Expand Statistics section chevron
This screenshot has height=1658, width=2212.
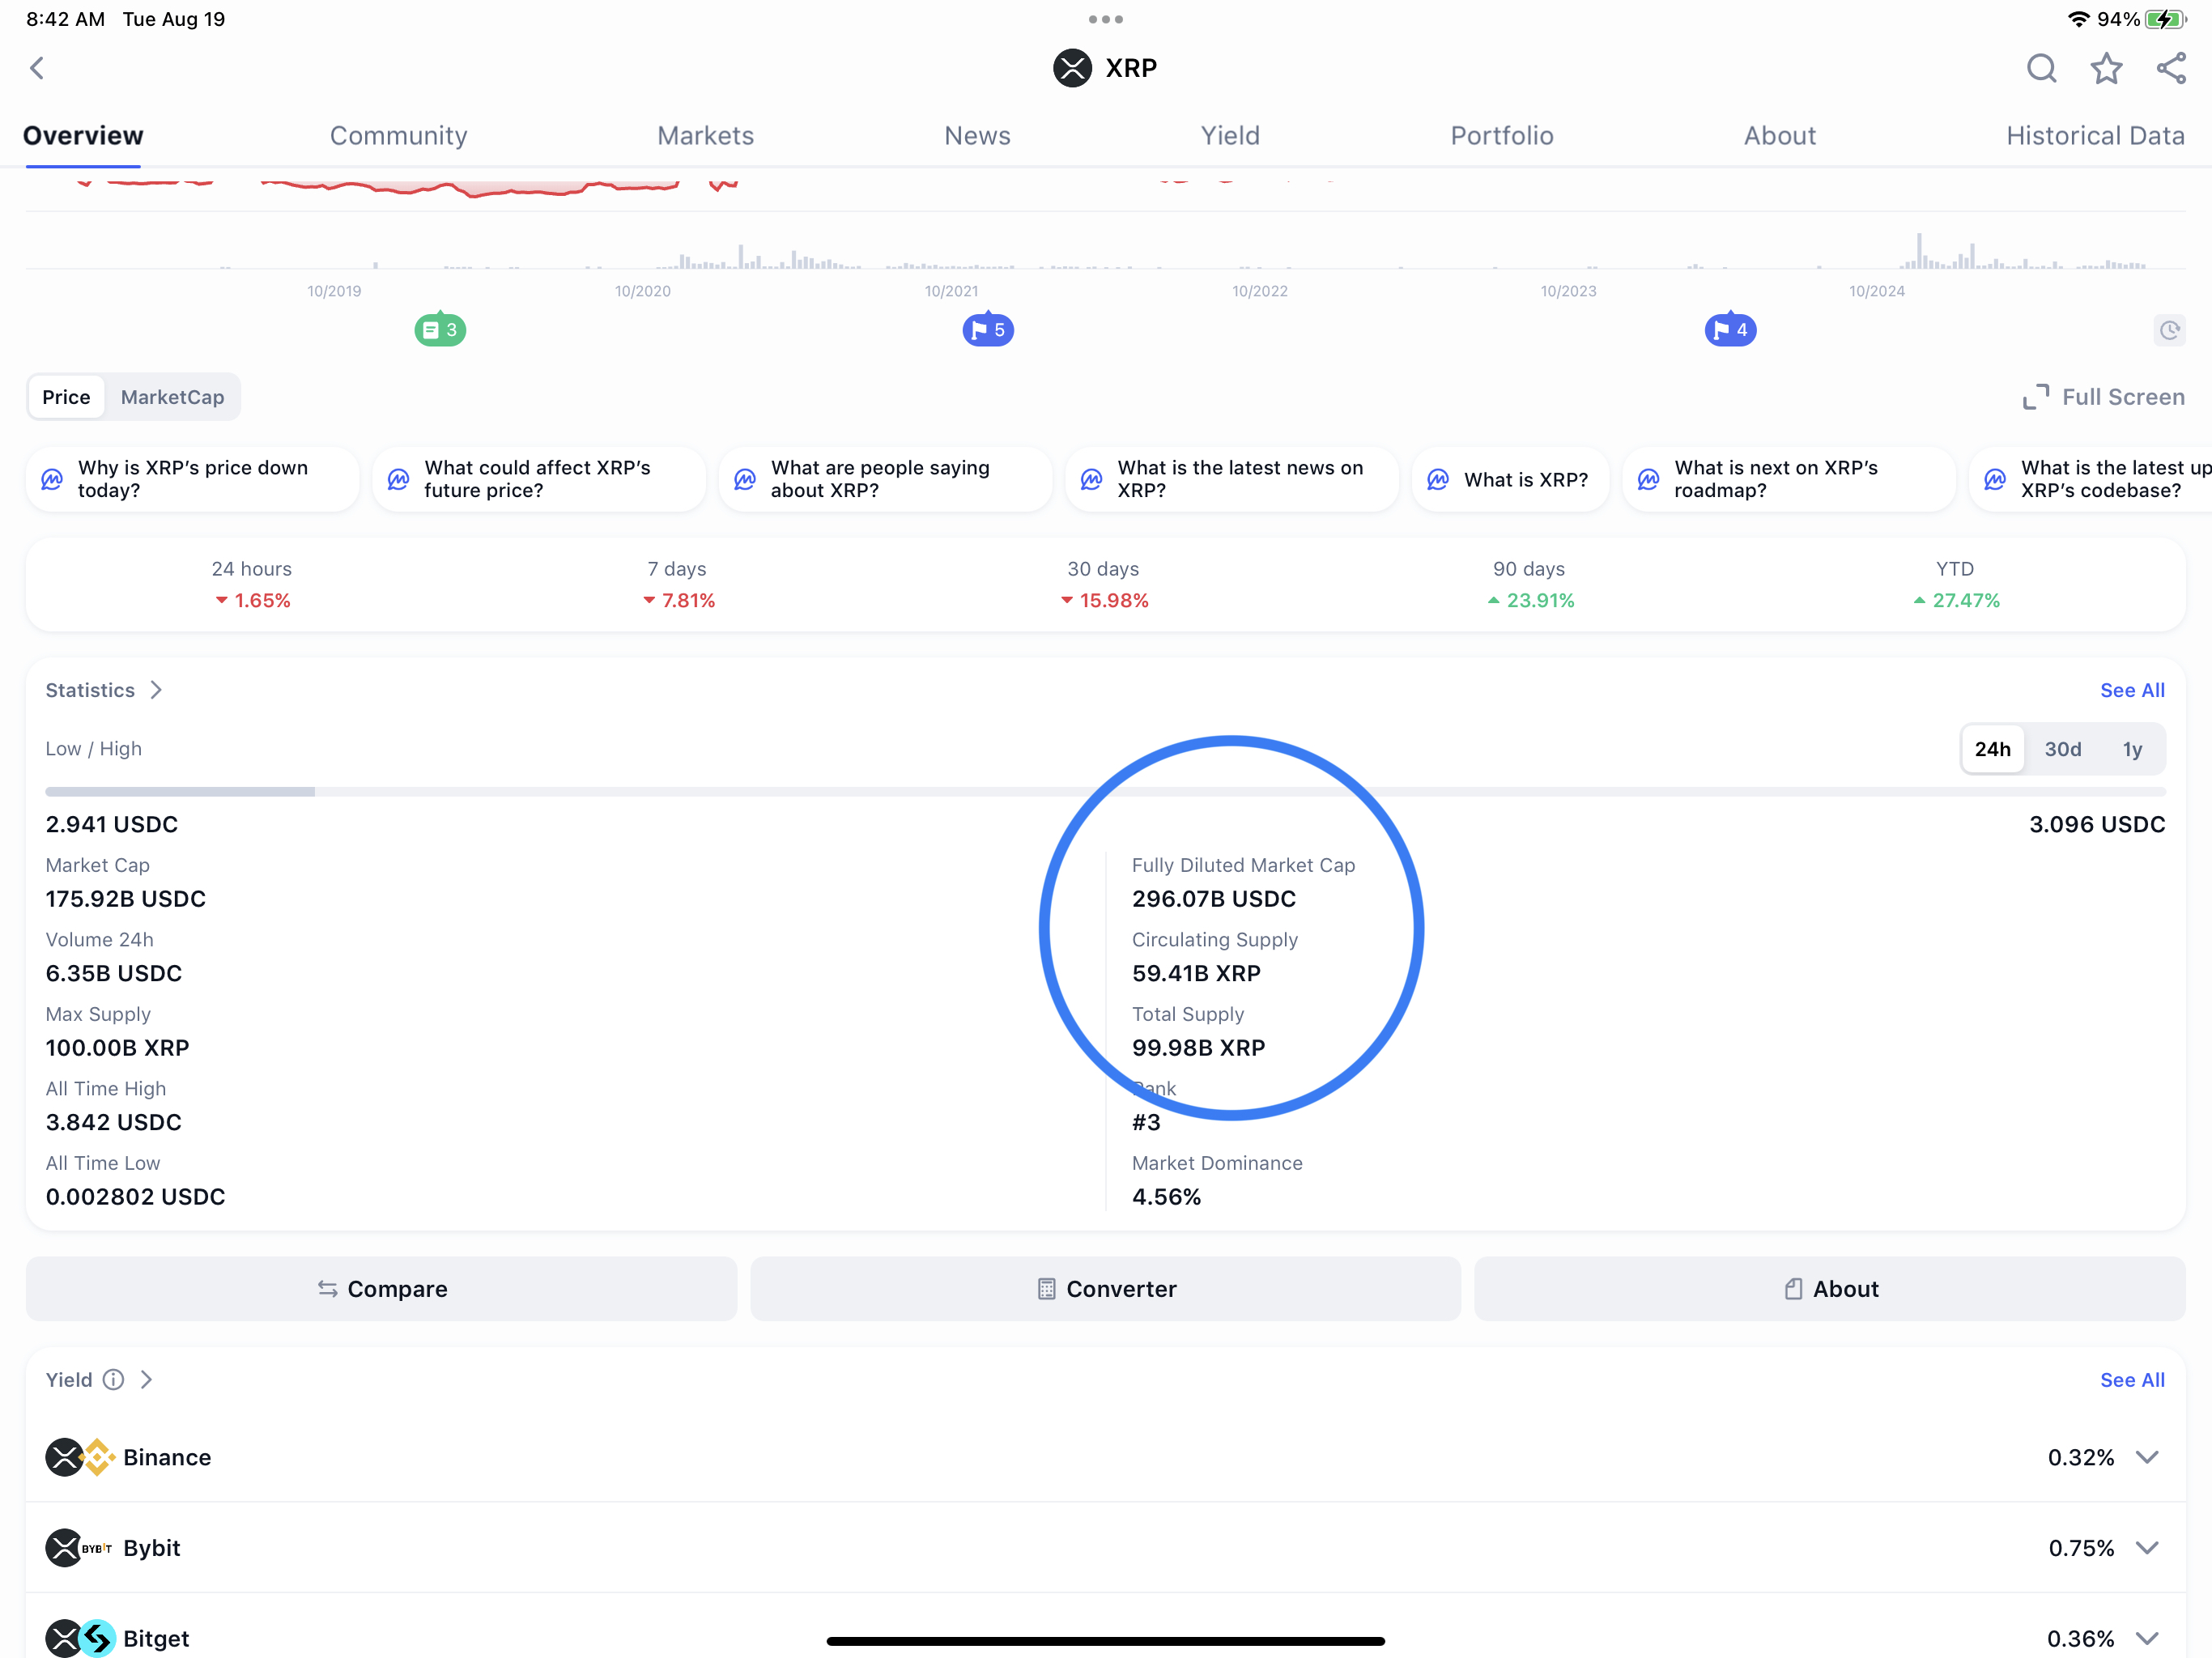[156, 690]
